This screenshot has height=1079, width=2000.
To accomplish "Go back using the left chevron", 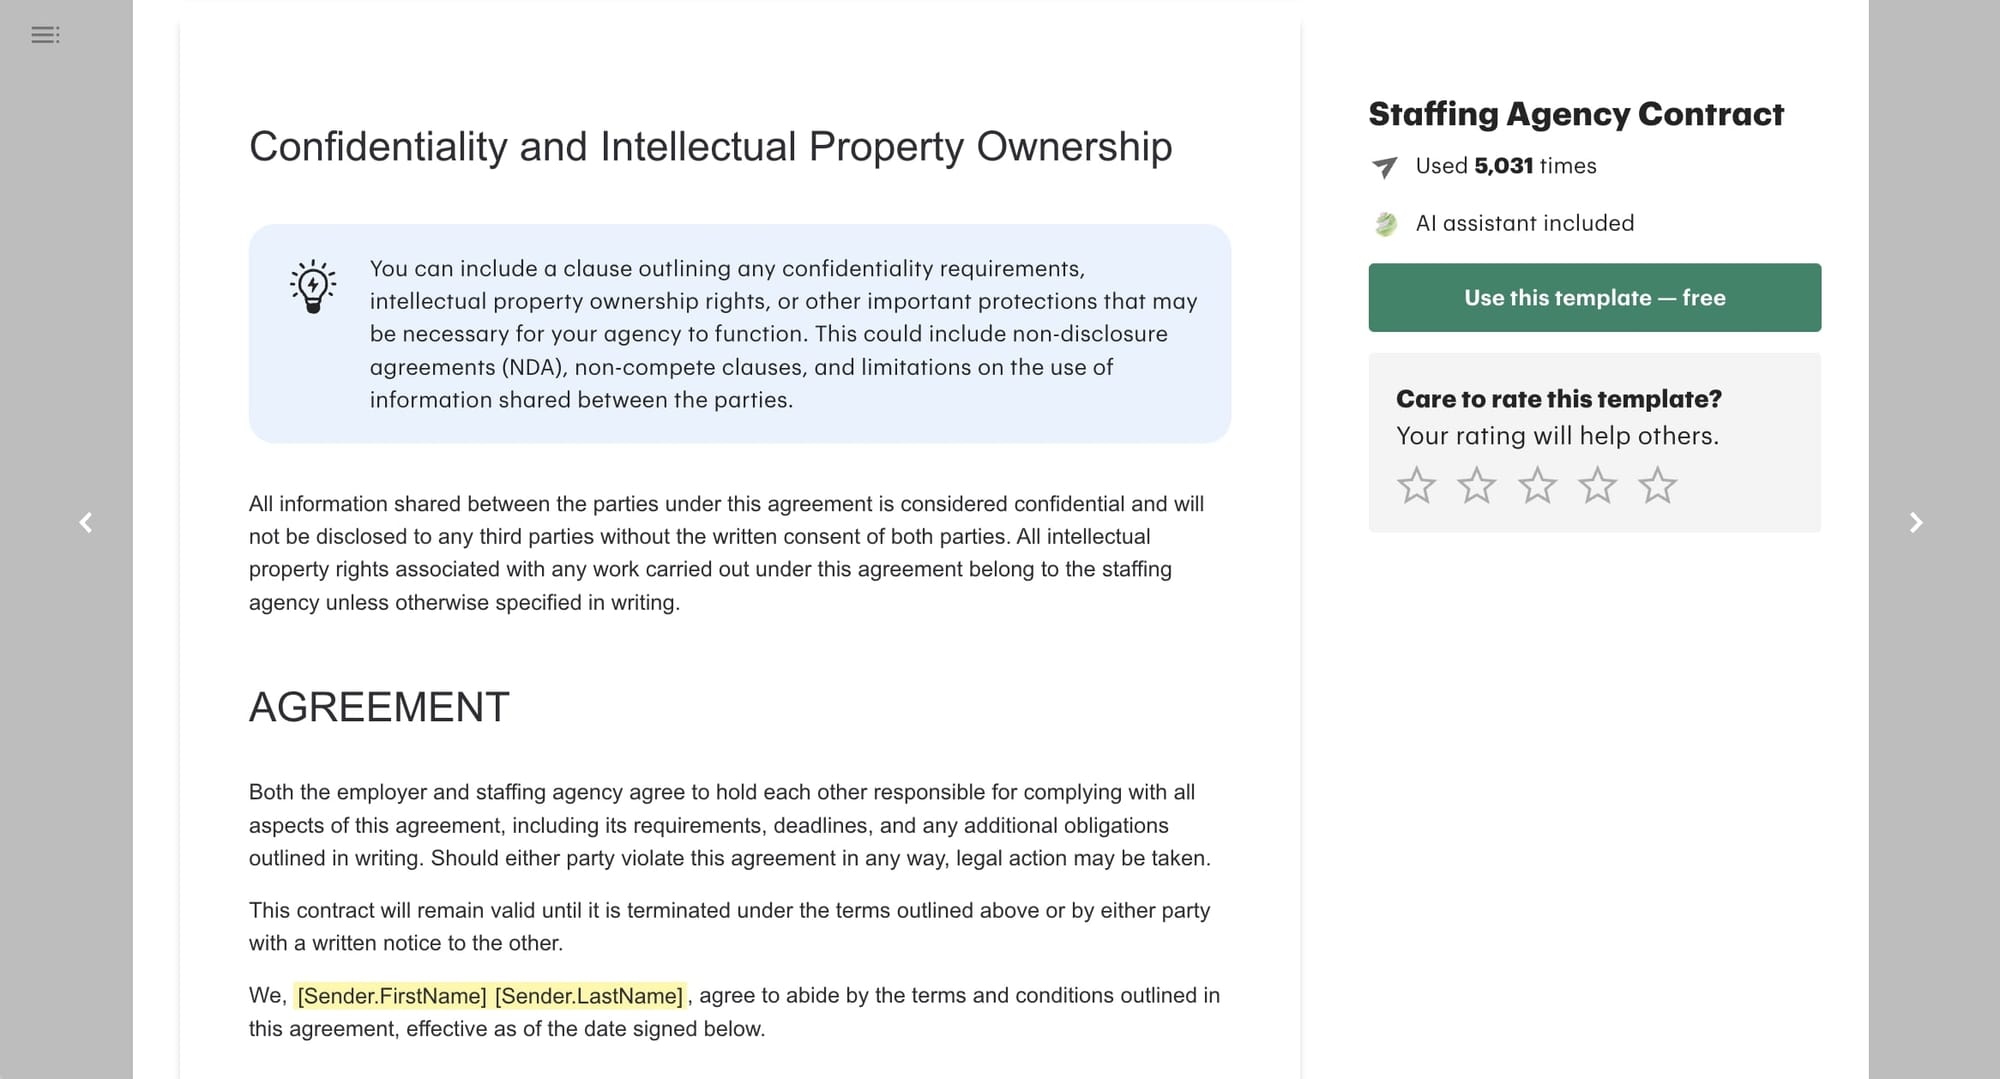I will (x=84, y=523).
